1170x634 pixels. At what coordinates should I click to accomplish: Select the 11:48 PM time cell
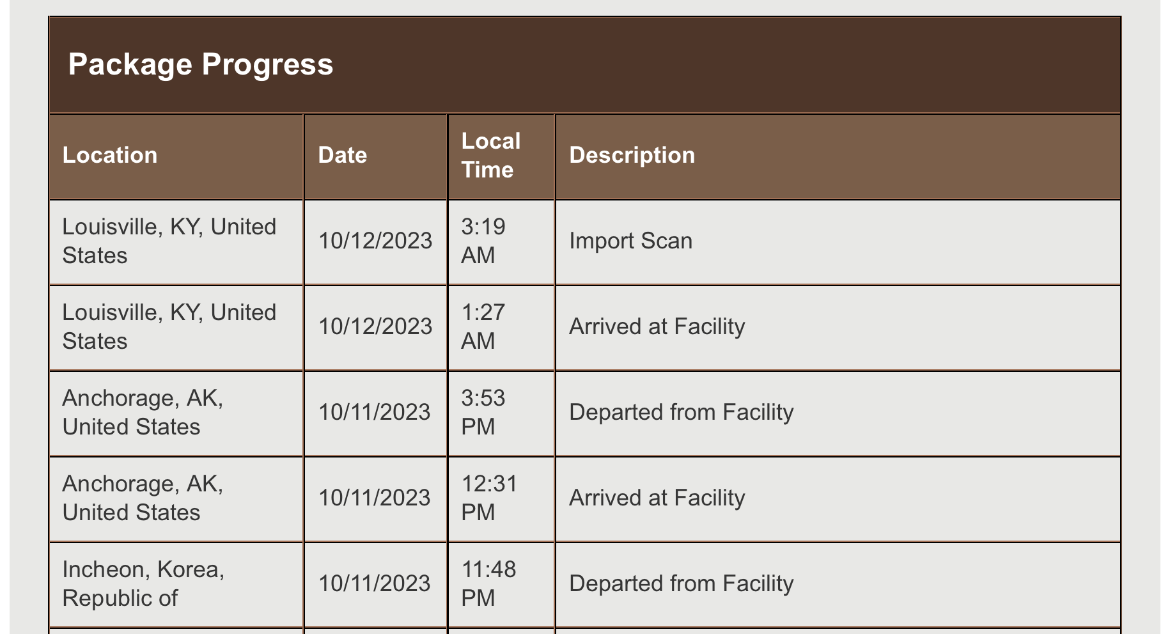click(x=501, y=585)
